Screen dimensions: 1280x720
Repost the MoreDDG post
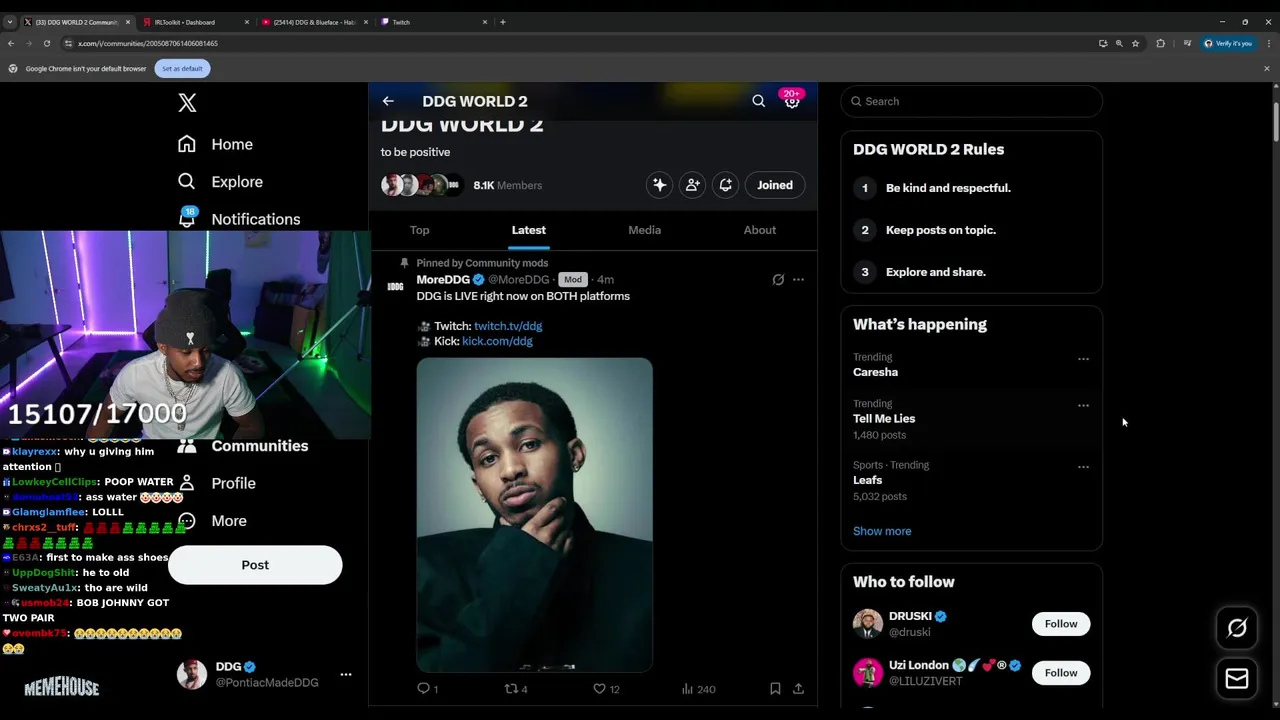pyautogui.click(x=516, y=689)
